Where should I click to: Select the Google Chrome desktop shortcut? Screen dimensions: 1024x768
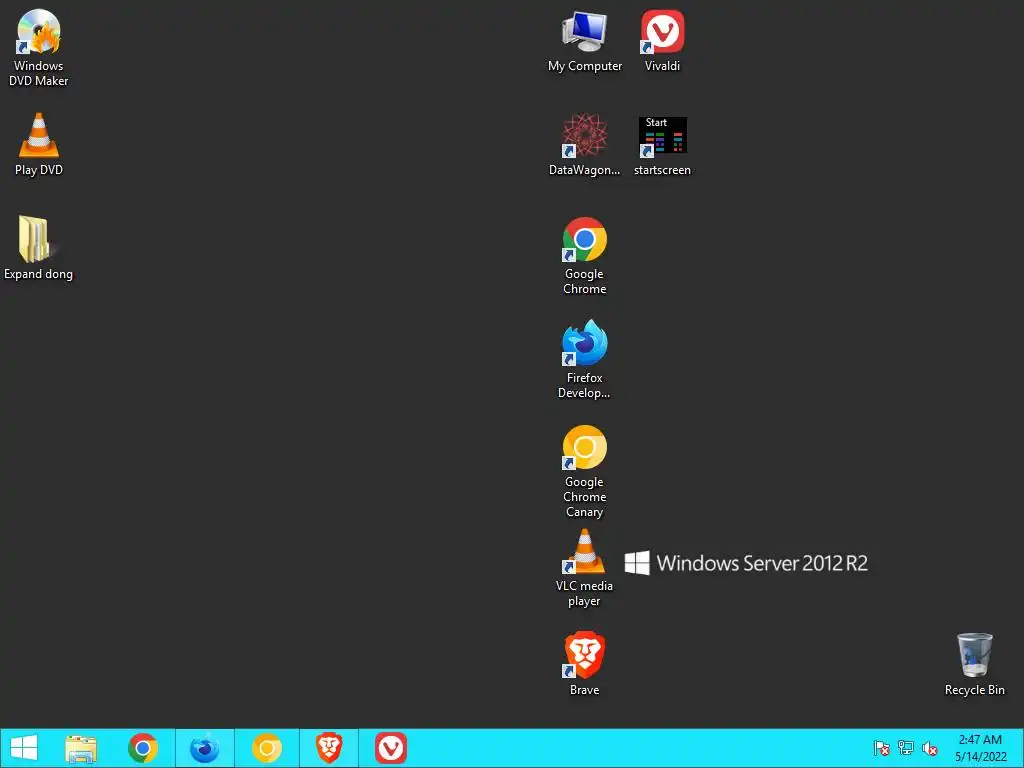(x=584, y=256)
